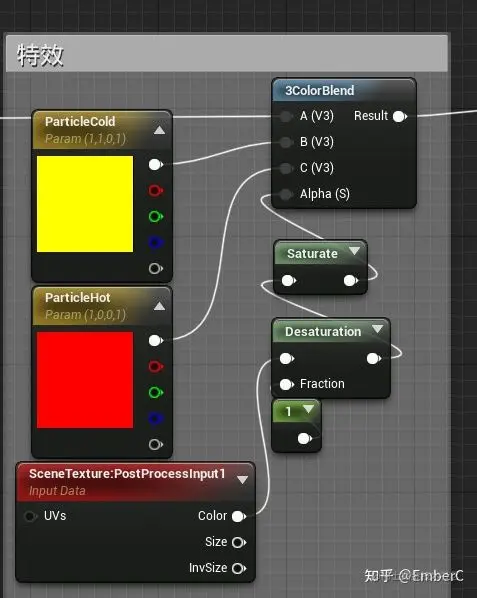Select the yellow ParticleCold color preview
Screen dimensions: 477x598
(85, 204)
